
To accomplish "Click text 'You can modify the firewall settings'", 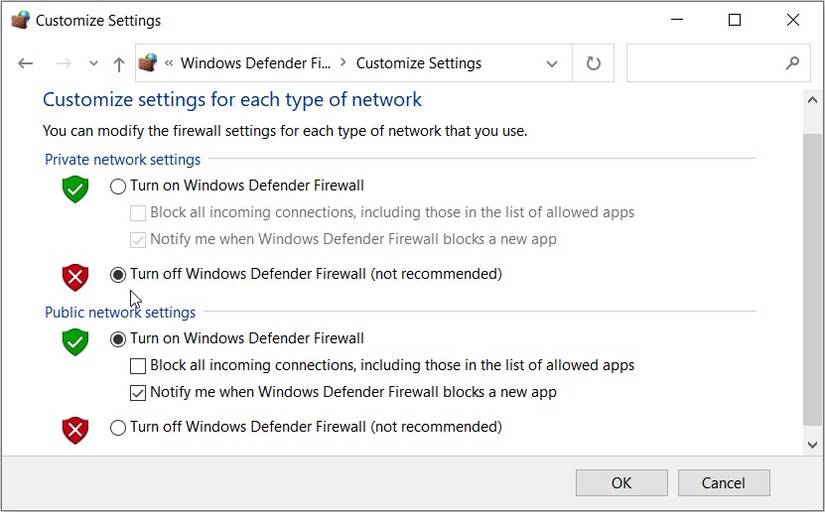I will point(285,130).
